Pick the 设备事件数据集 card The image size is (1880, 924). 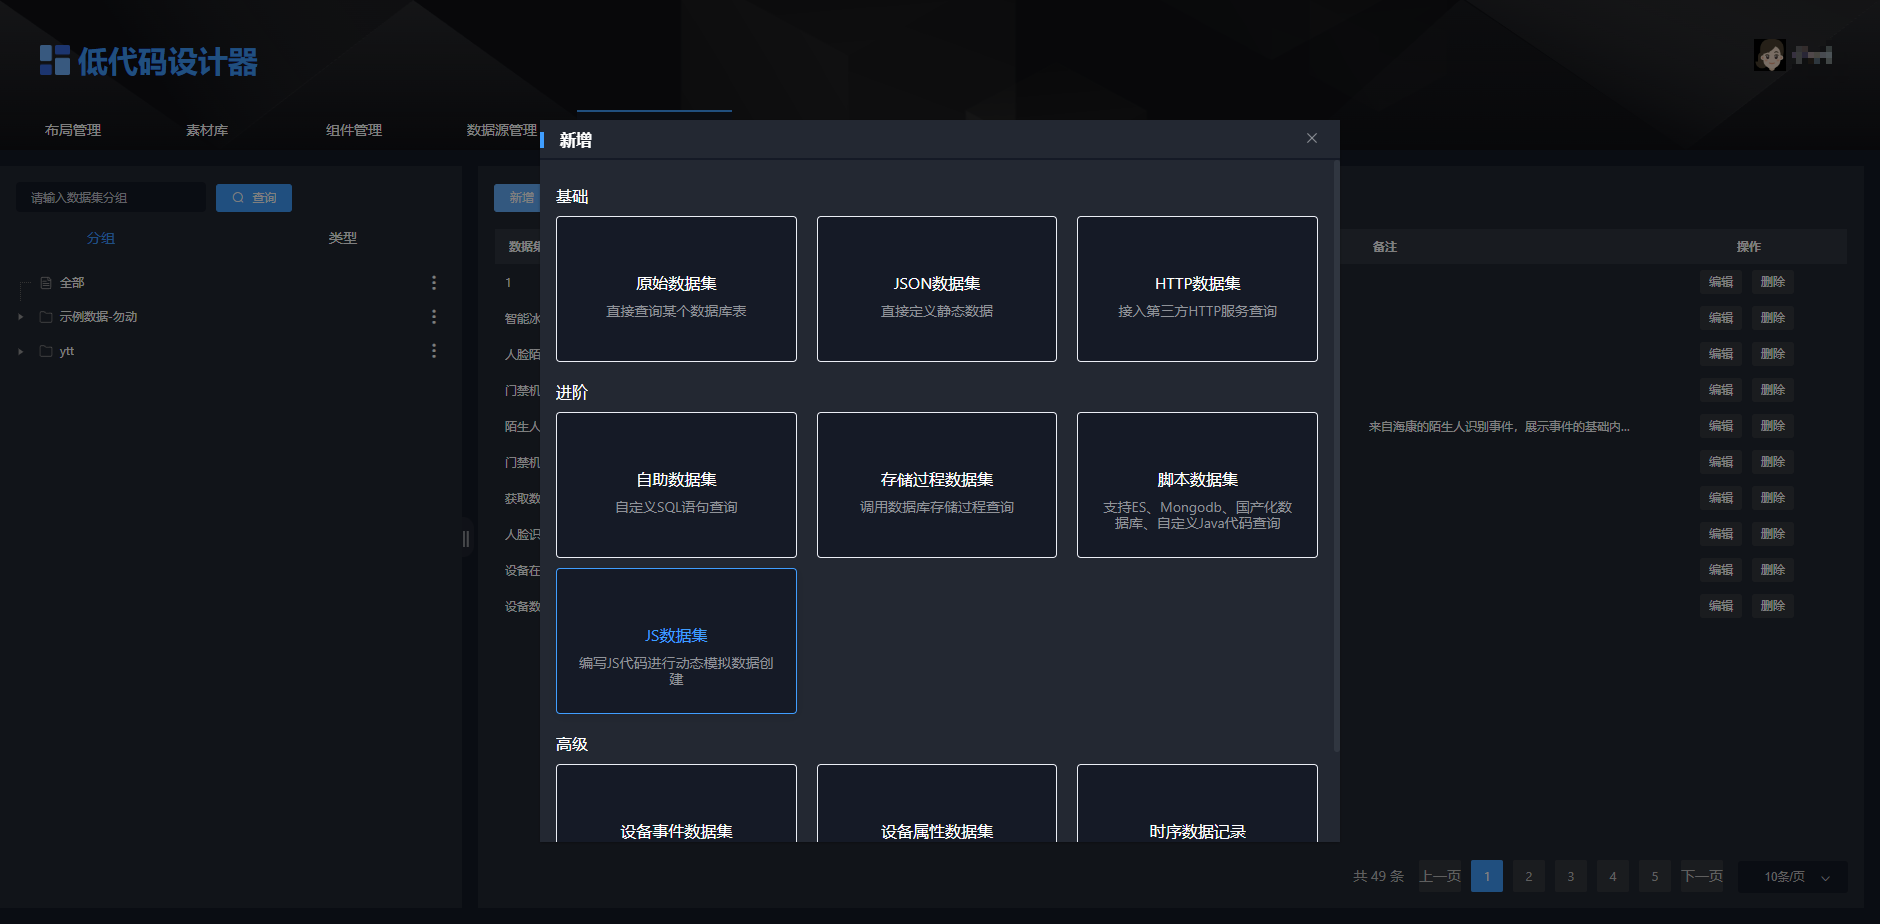676,803
